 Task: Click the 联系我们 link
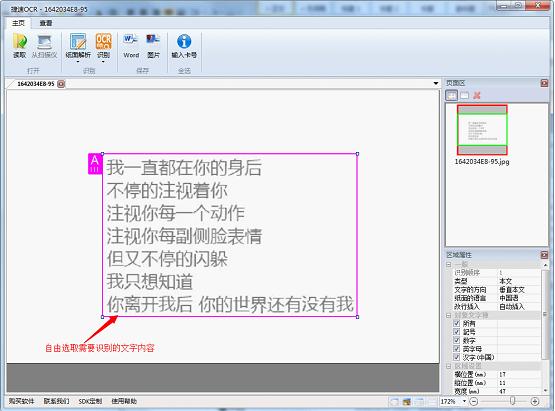(57, 401)
